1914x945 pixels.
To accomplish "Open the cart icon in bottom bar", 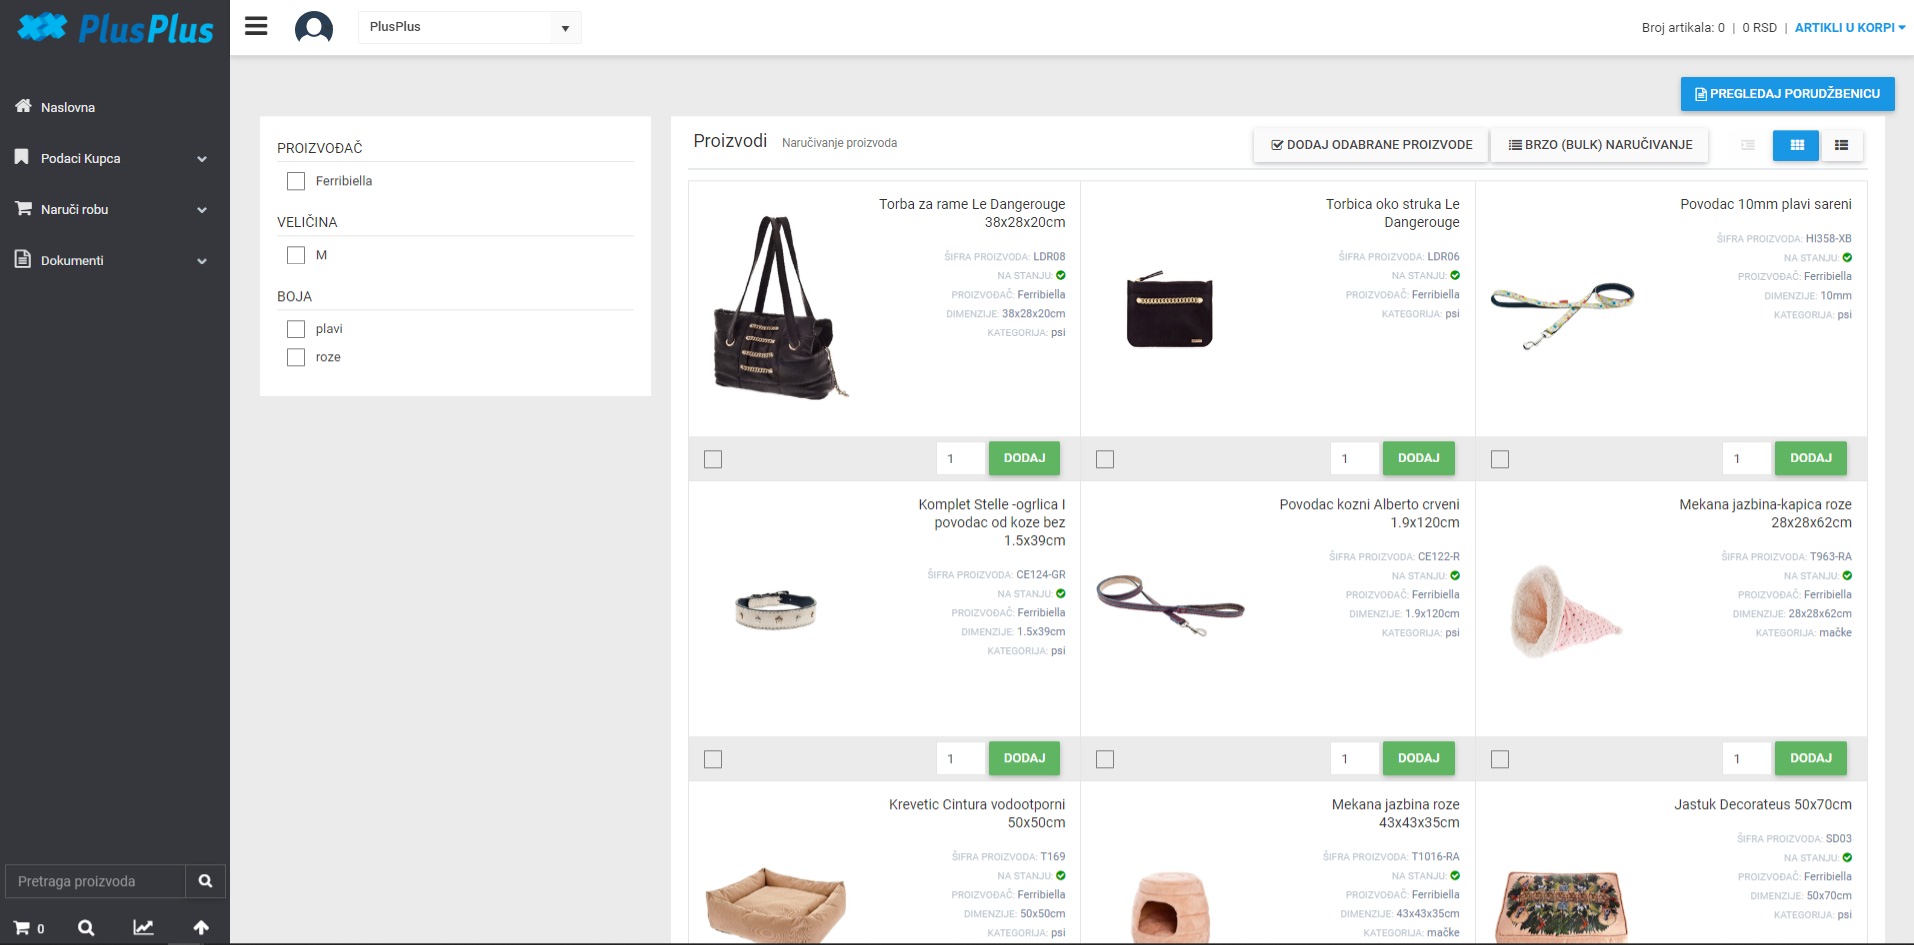I will (x=28, y=928).
